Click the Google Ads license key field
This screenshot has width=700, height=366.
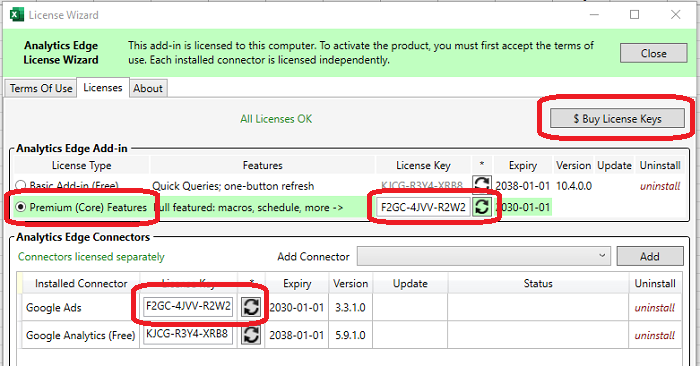pos(188,307)
